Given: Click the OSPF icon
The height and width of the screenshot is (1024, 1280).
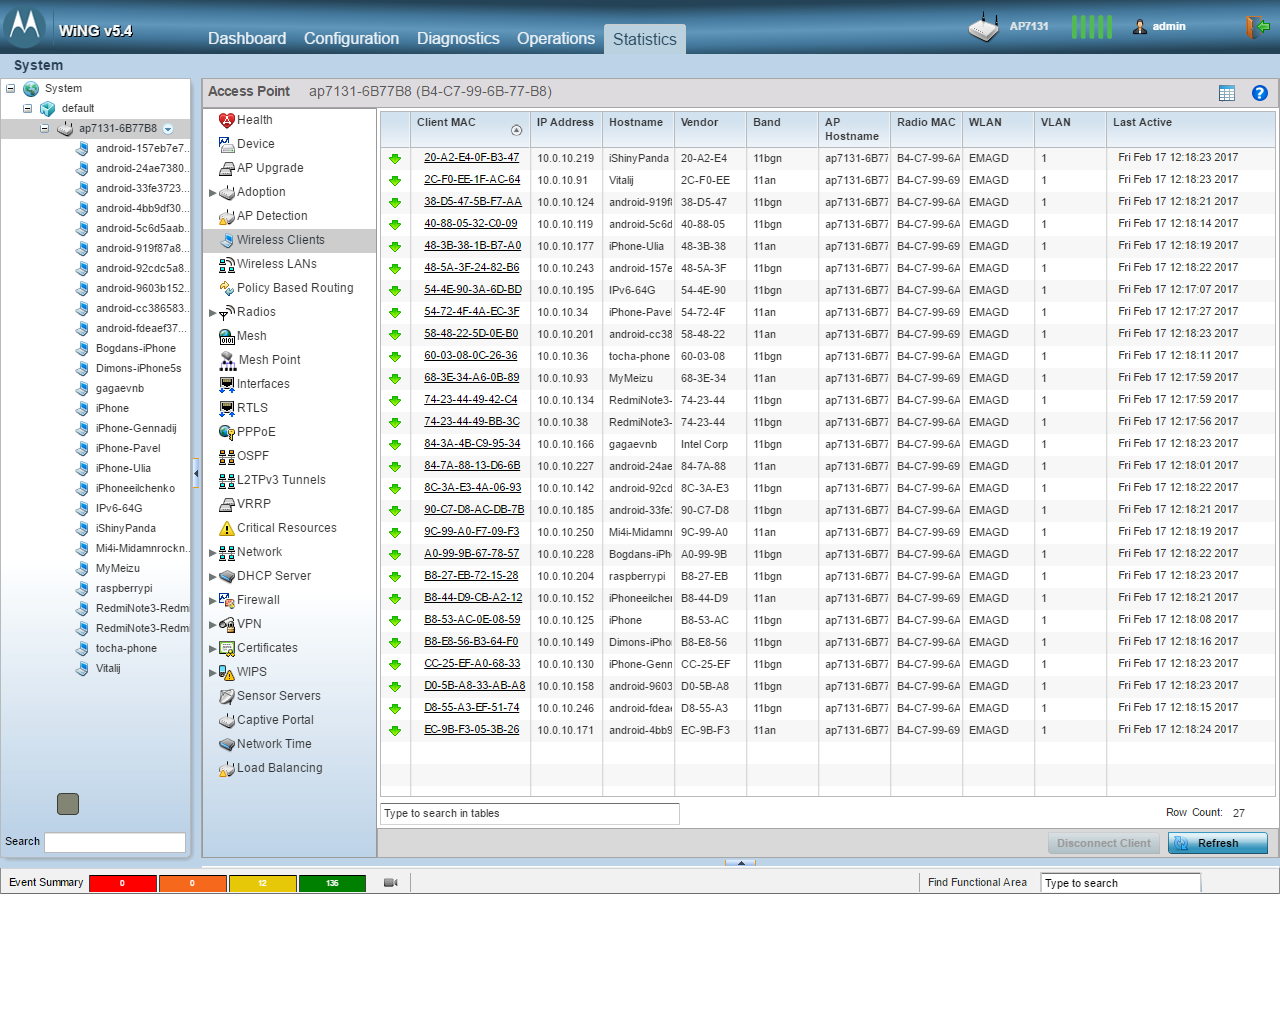Looking at the screenshot, I should [x=227, y=456].
